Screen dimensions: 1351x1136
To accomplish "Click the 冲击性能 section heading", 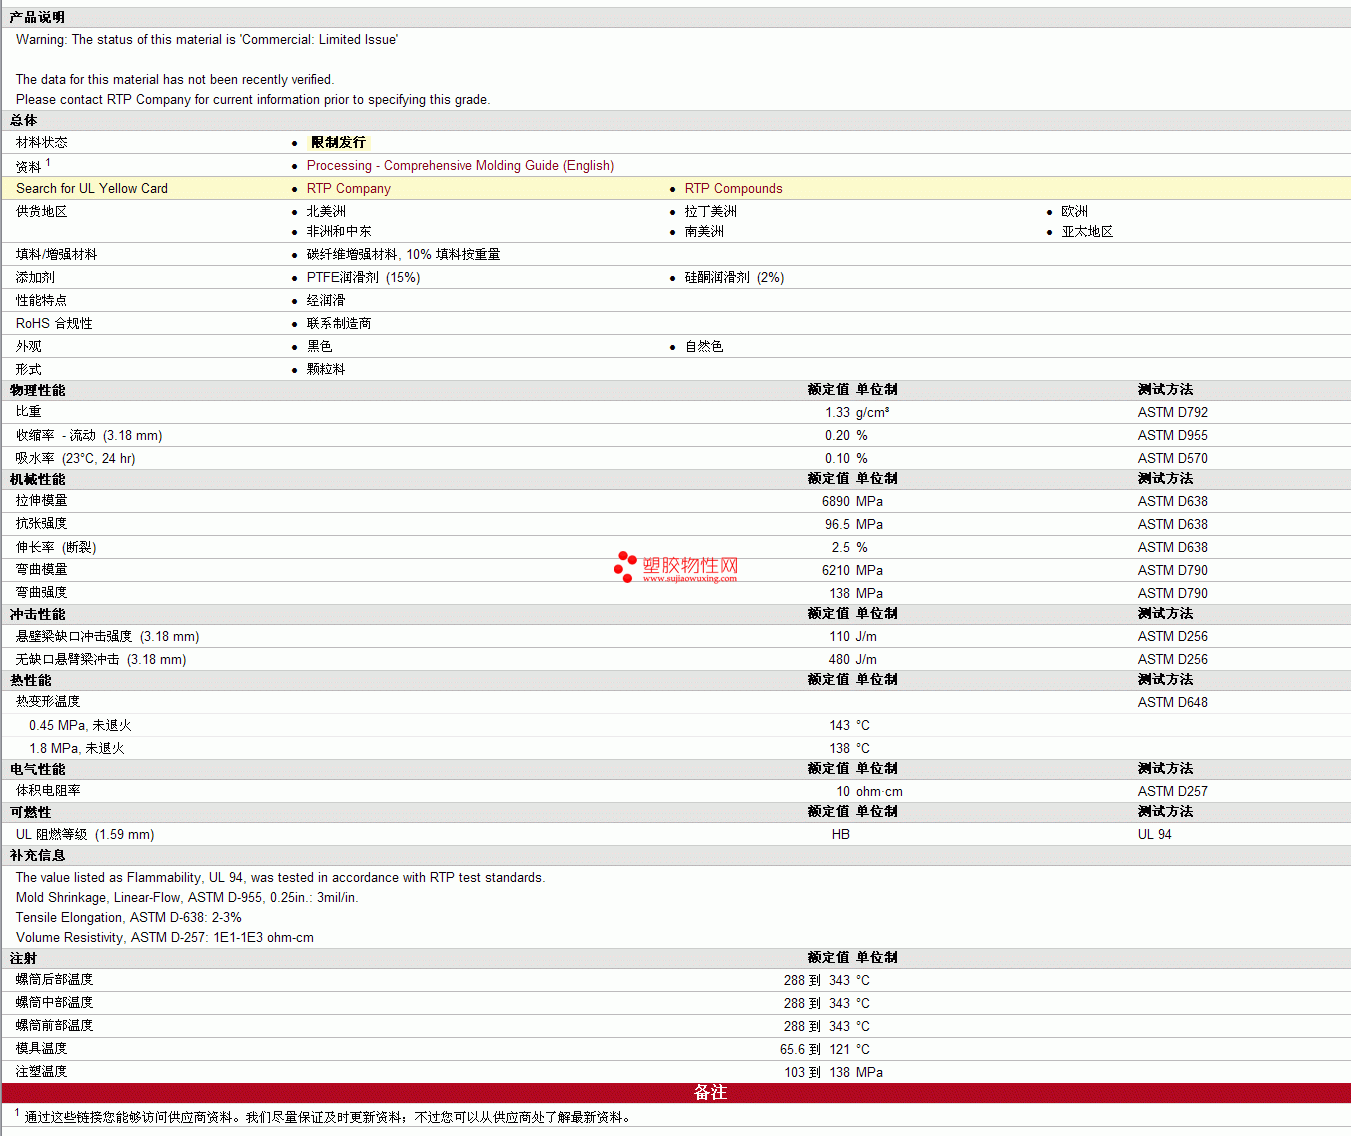I will 38,614.
